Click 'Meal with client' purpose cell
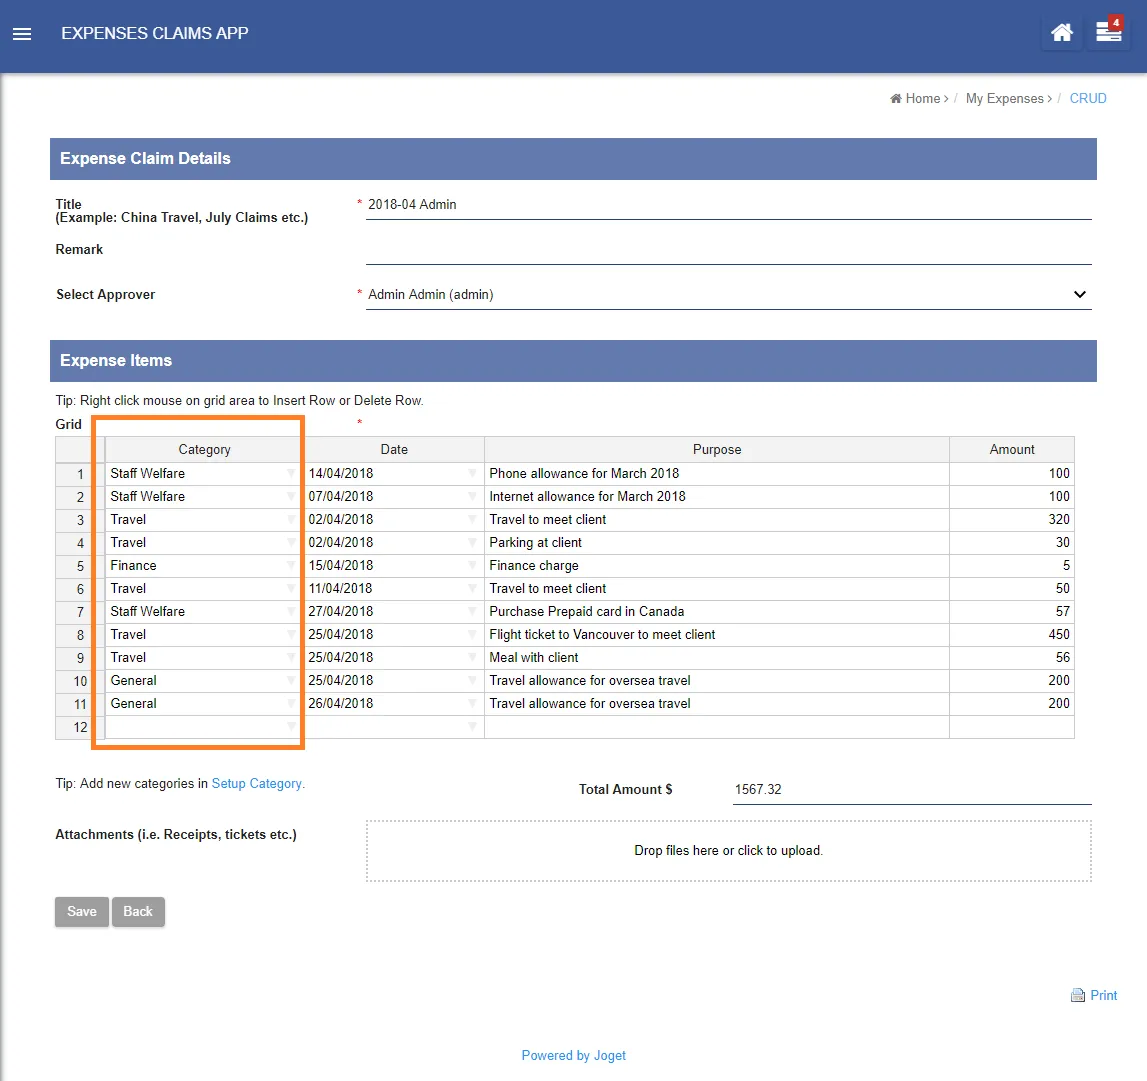 [717, 658]
